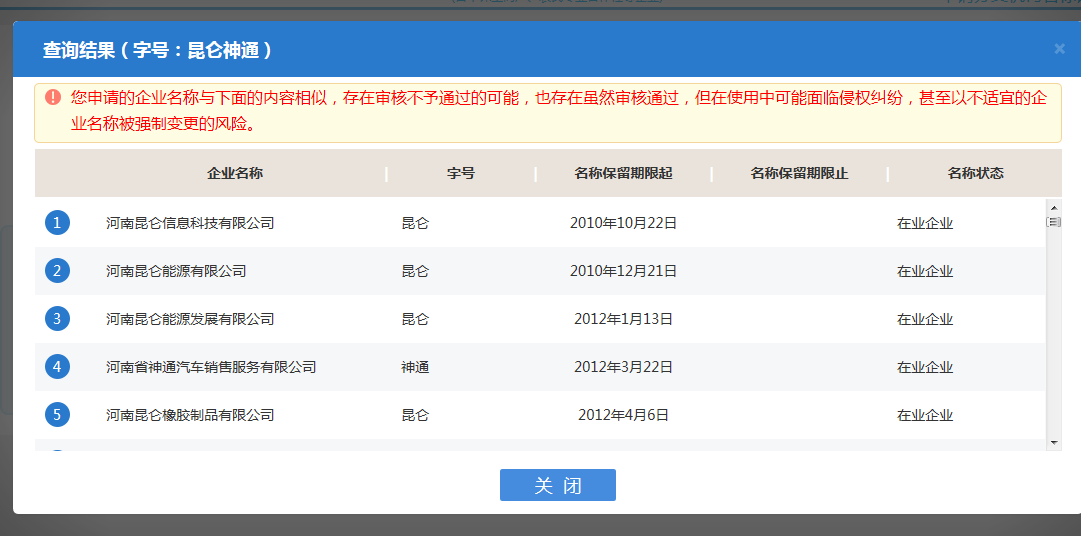
Task: Click the number 1 row badge
Action: (x=57, y=223)
